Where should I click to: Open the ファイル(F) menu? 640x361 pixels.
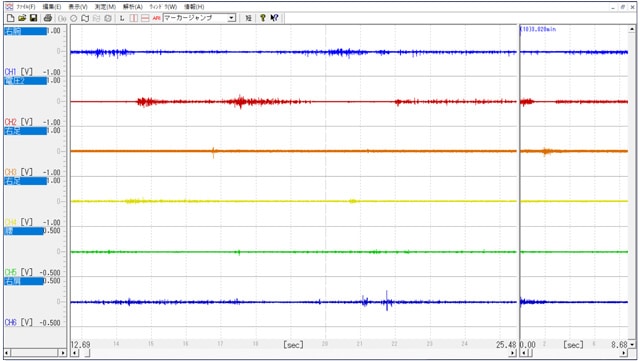point(26,7)
